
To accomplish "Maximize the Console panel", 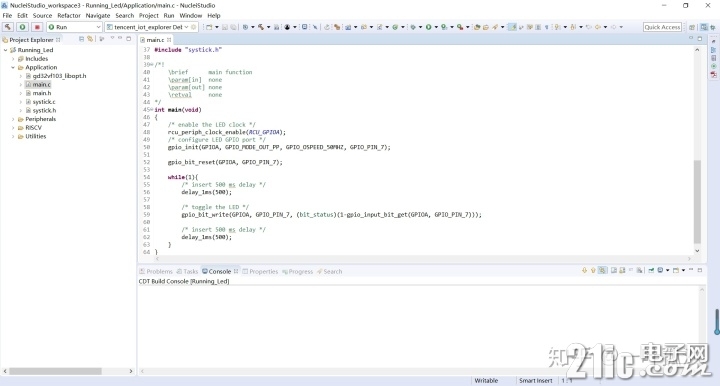I will point(700,270).
